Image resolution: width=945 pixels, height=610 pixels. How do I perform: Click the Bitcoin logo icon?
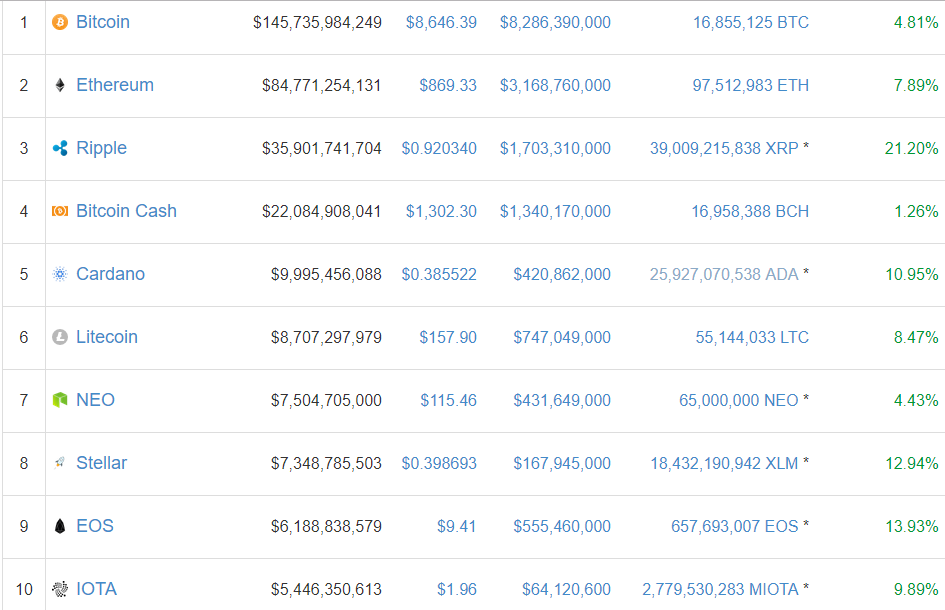(62, 21)
